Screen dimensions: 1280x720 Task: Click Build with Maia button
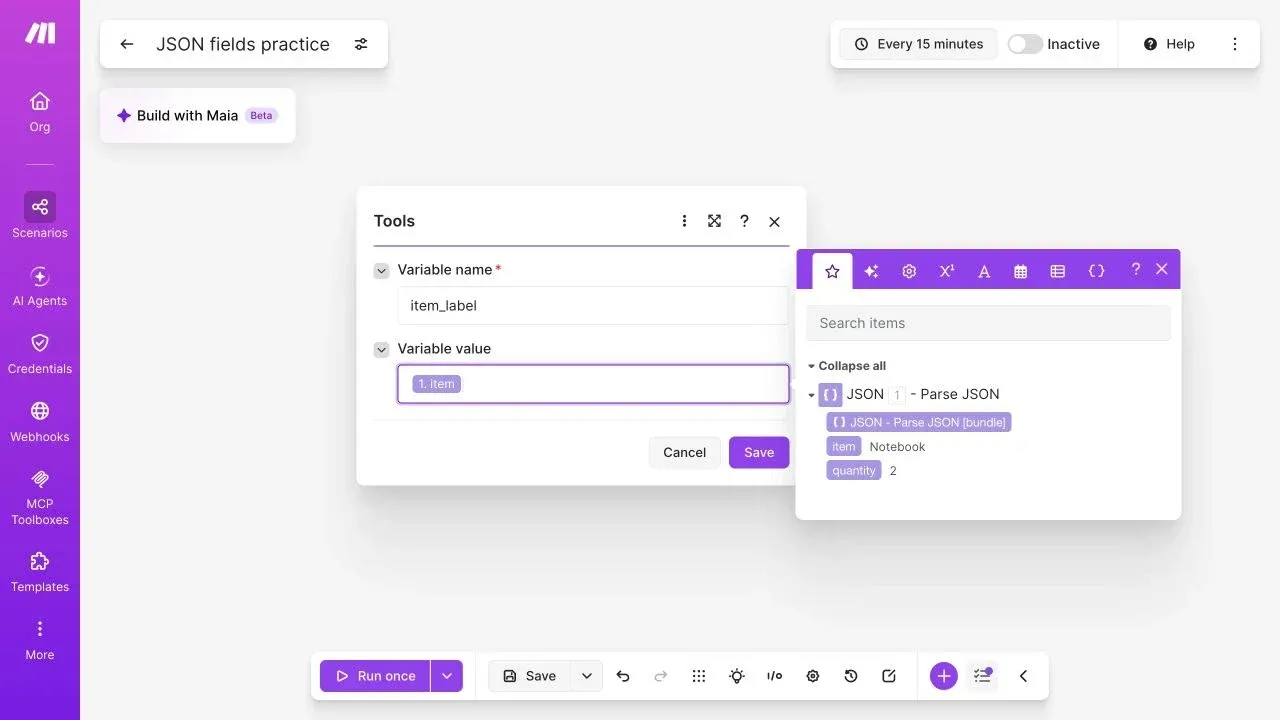click(197, 115)
